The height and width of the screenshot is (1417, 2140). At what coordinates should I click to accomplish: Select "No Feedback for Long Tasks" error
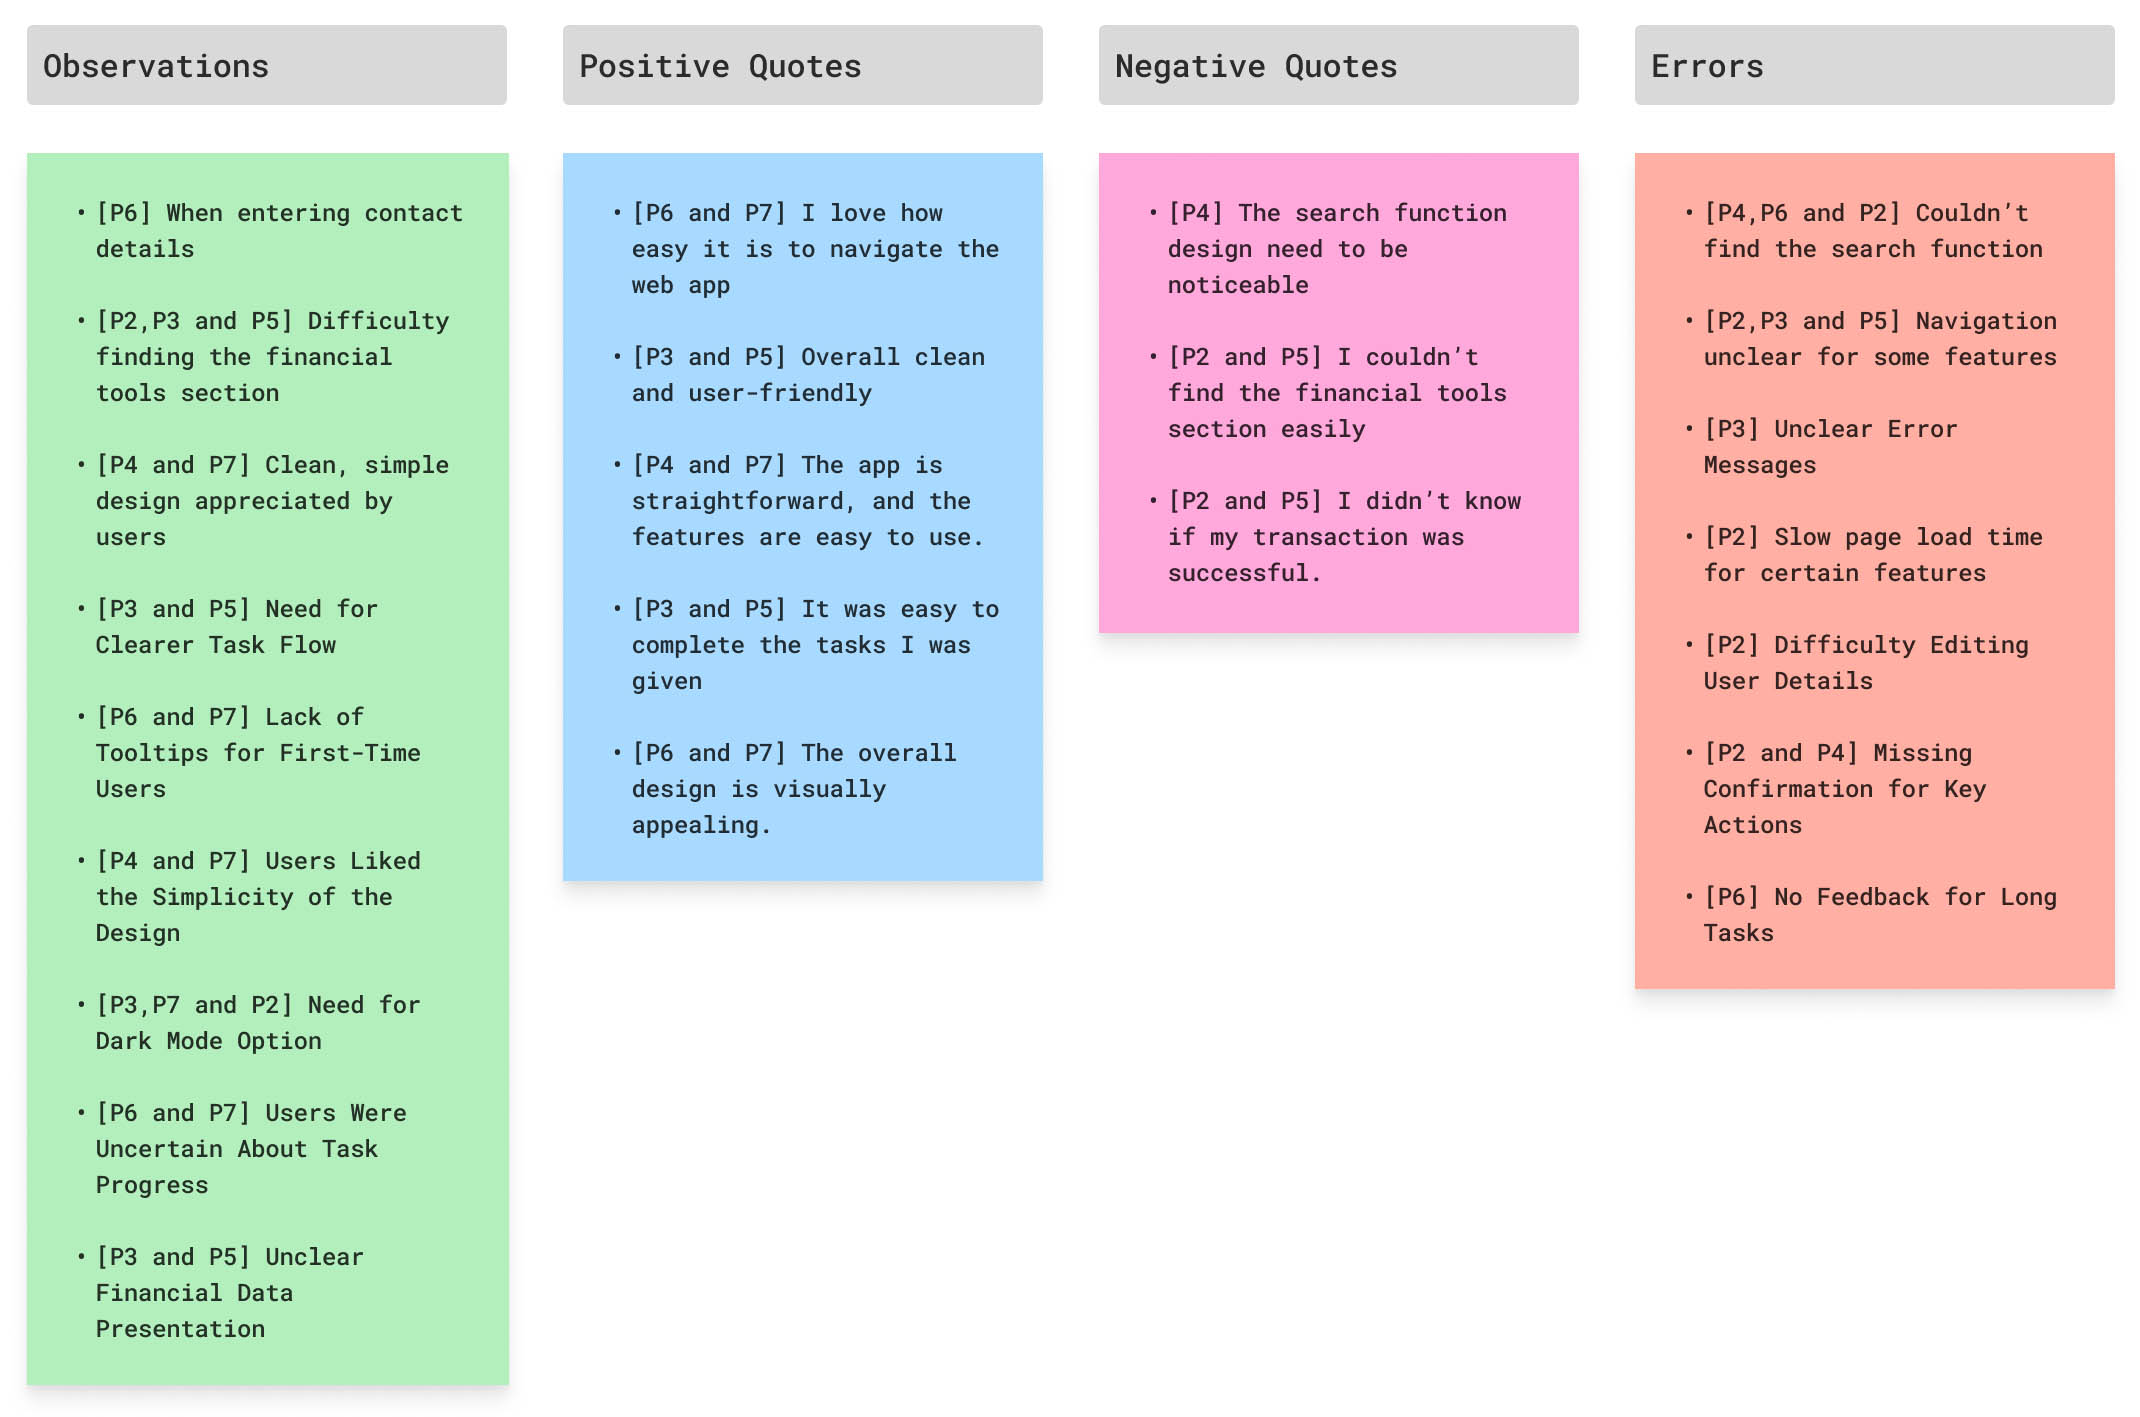click(1880, 915)
